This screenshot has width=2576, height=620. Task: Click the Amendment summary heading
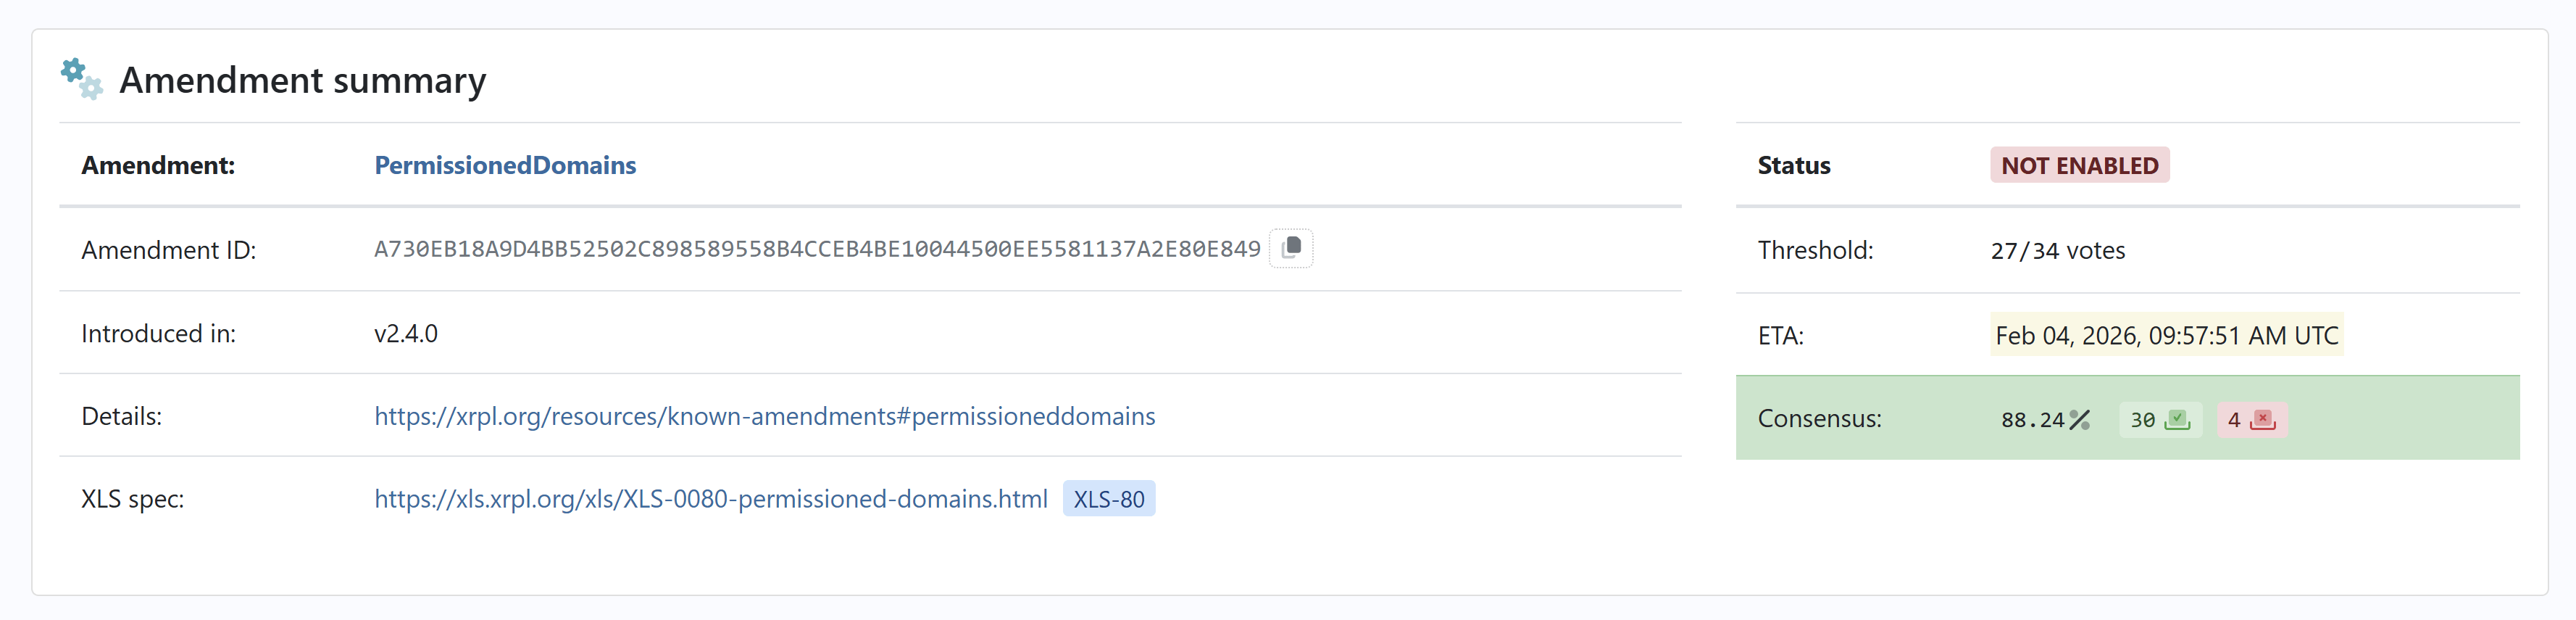click(x=302, y=80)
